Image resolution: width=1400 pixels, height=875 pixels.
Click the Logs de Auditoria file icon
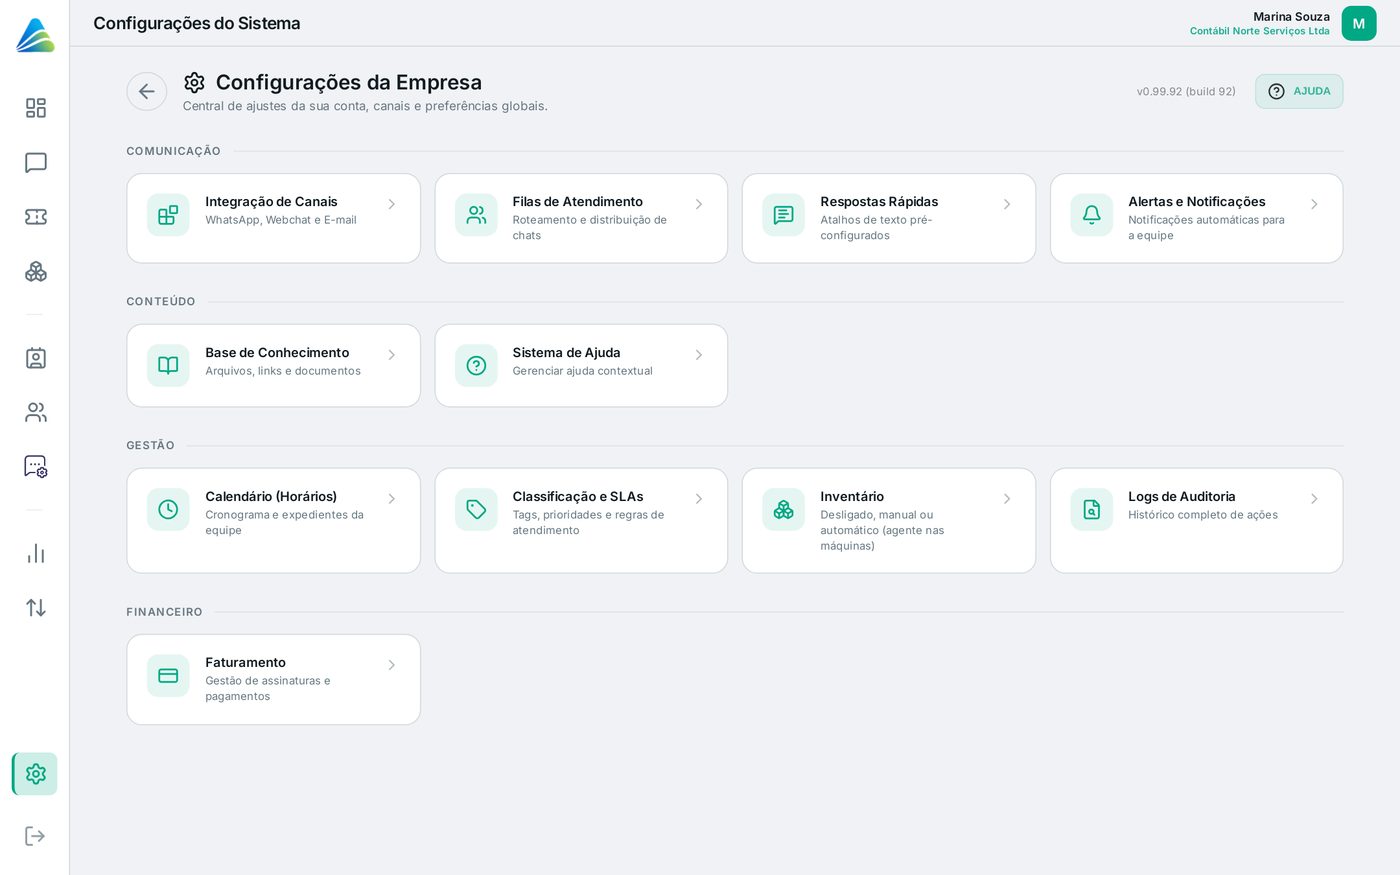[x=1092, y=510]
